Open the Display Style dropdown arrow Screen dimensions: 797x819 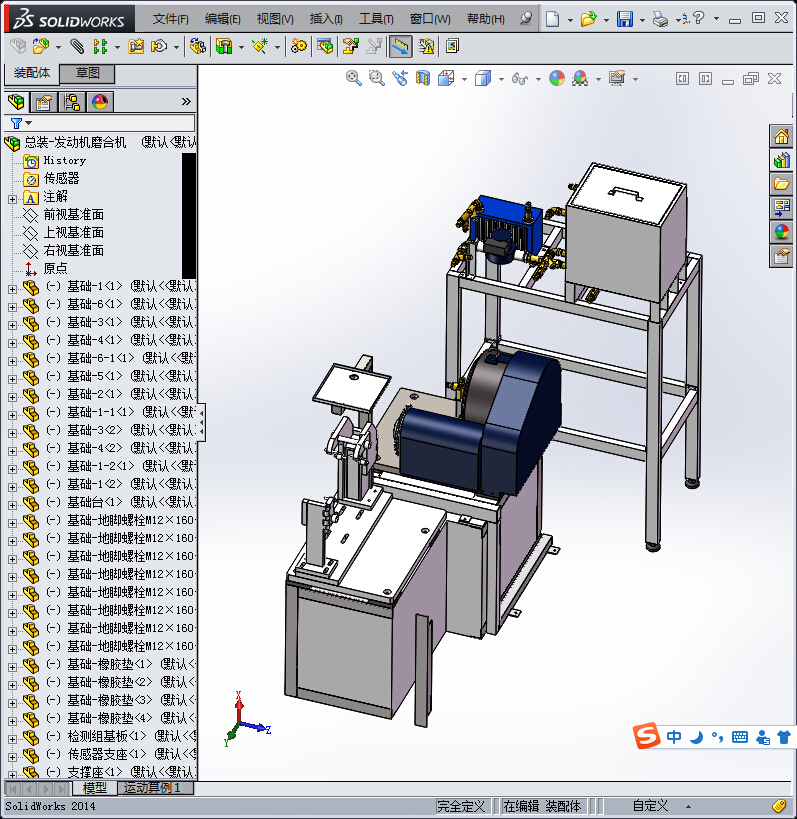pos(501,79)
